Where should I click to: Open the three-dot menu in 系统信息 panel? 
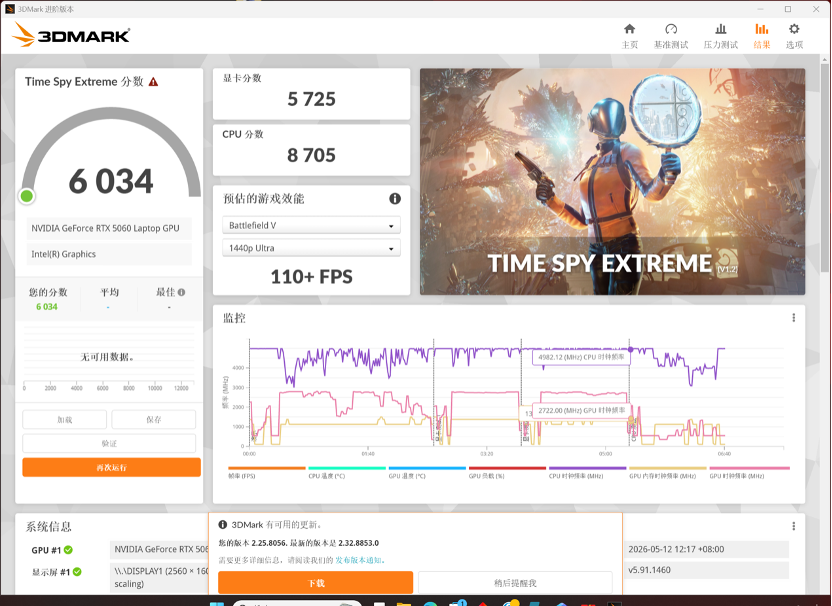point(793,526)
